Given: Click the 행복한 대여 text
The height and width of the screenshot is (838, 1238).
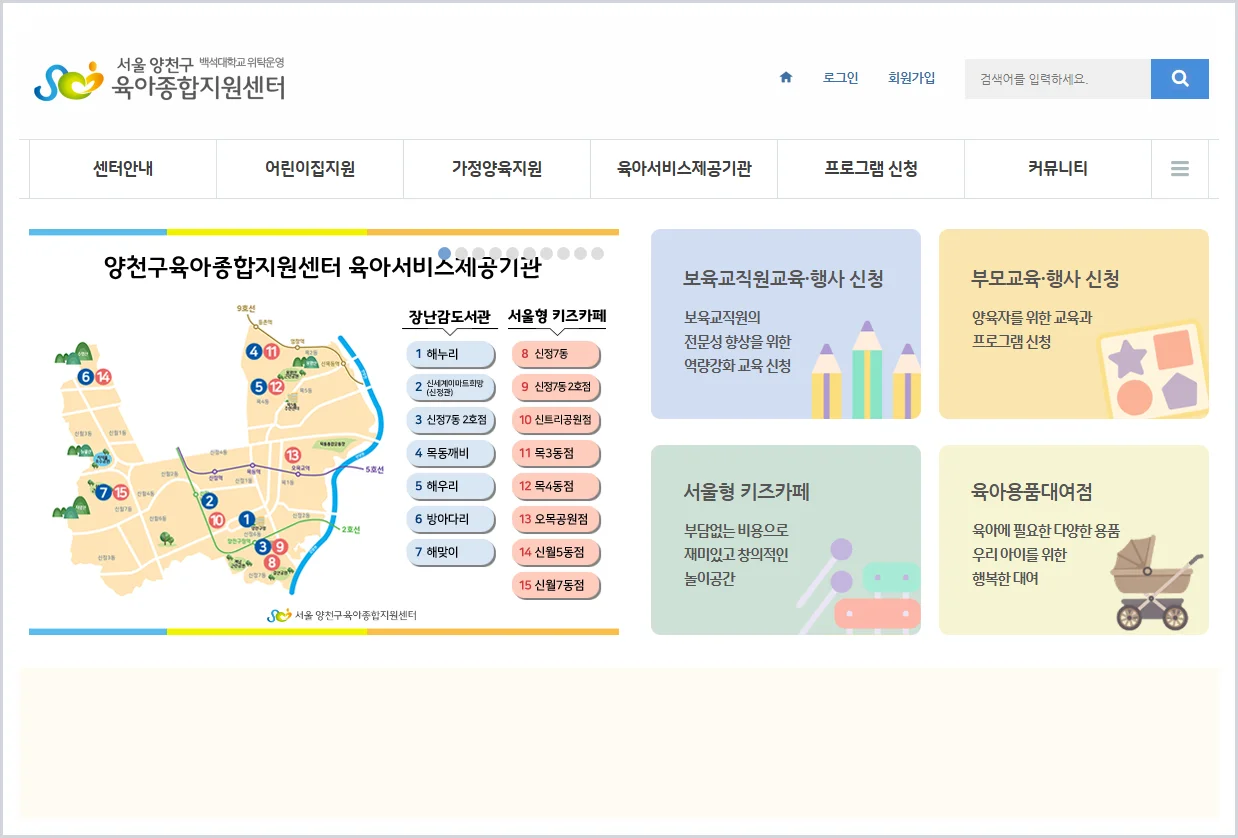Looking at the screenshot, I should 1005,578.
